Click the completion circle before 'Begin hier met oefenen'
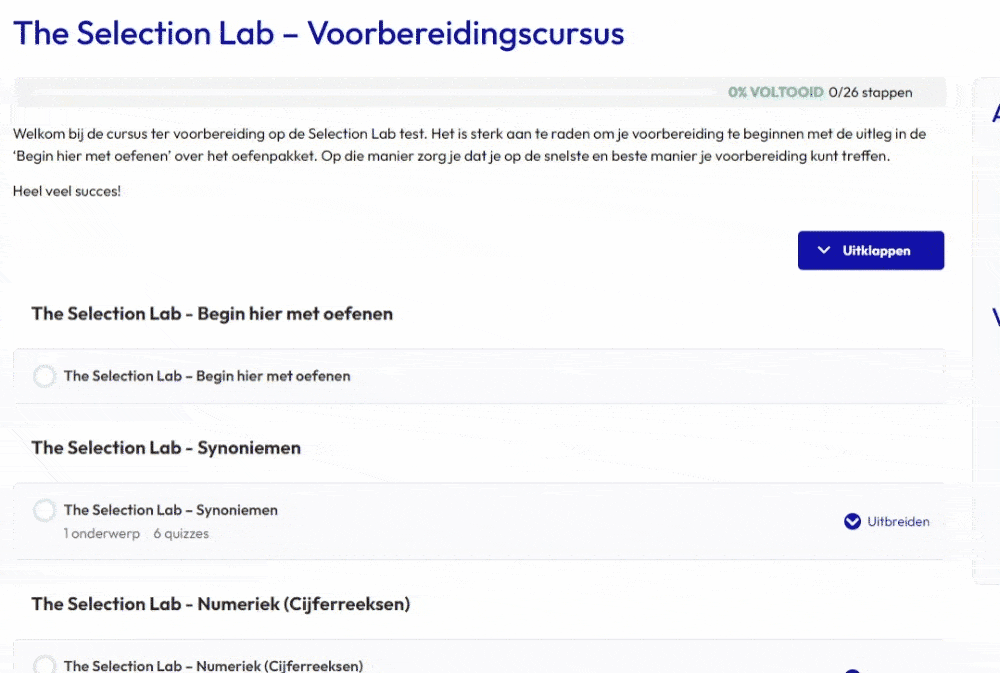1000x673 pixels. click(44, 376)
